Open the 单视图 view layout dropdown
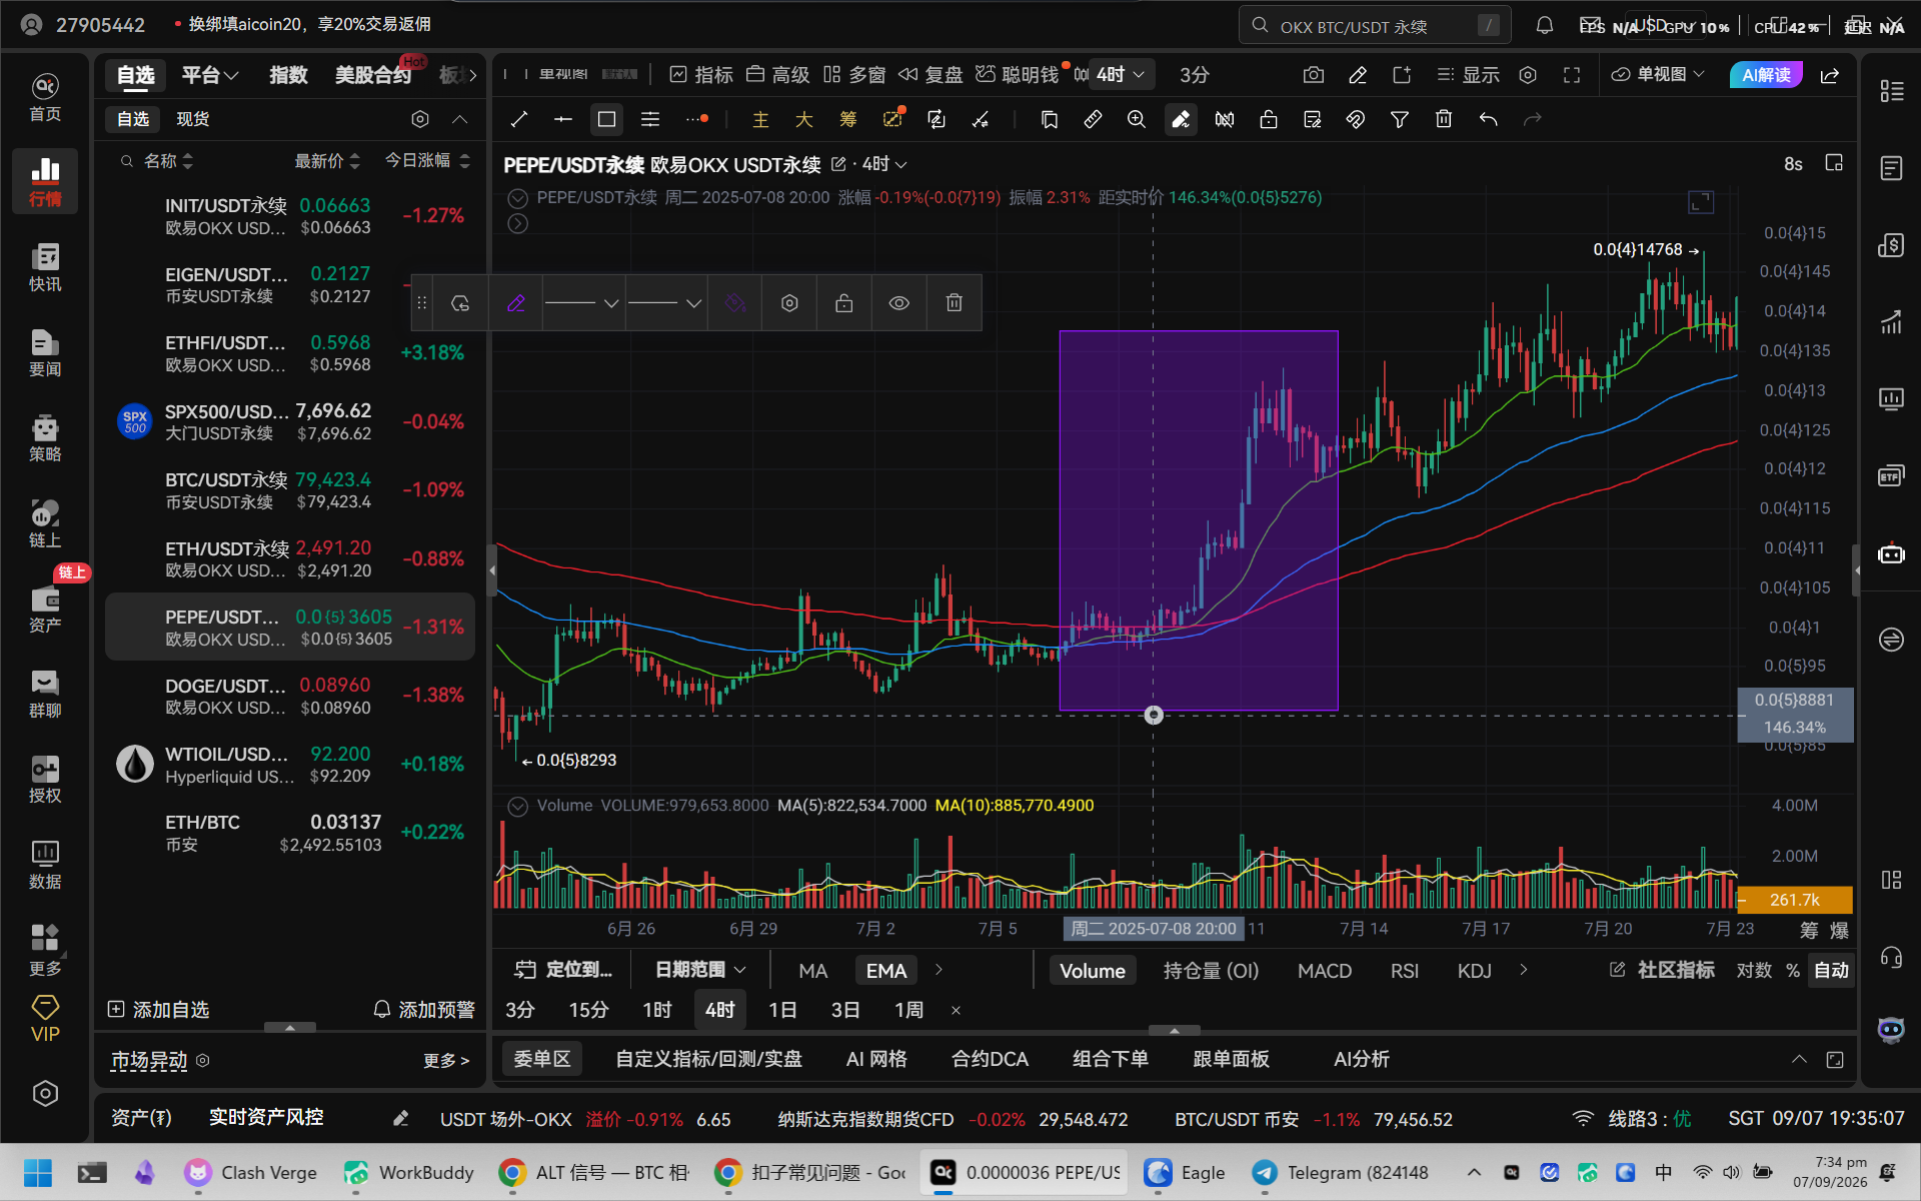Image resolution: width=1921 pixels, height=1201 pixels. click(1658, 75)
